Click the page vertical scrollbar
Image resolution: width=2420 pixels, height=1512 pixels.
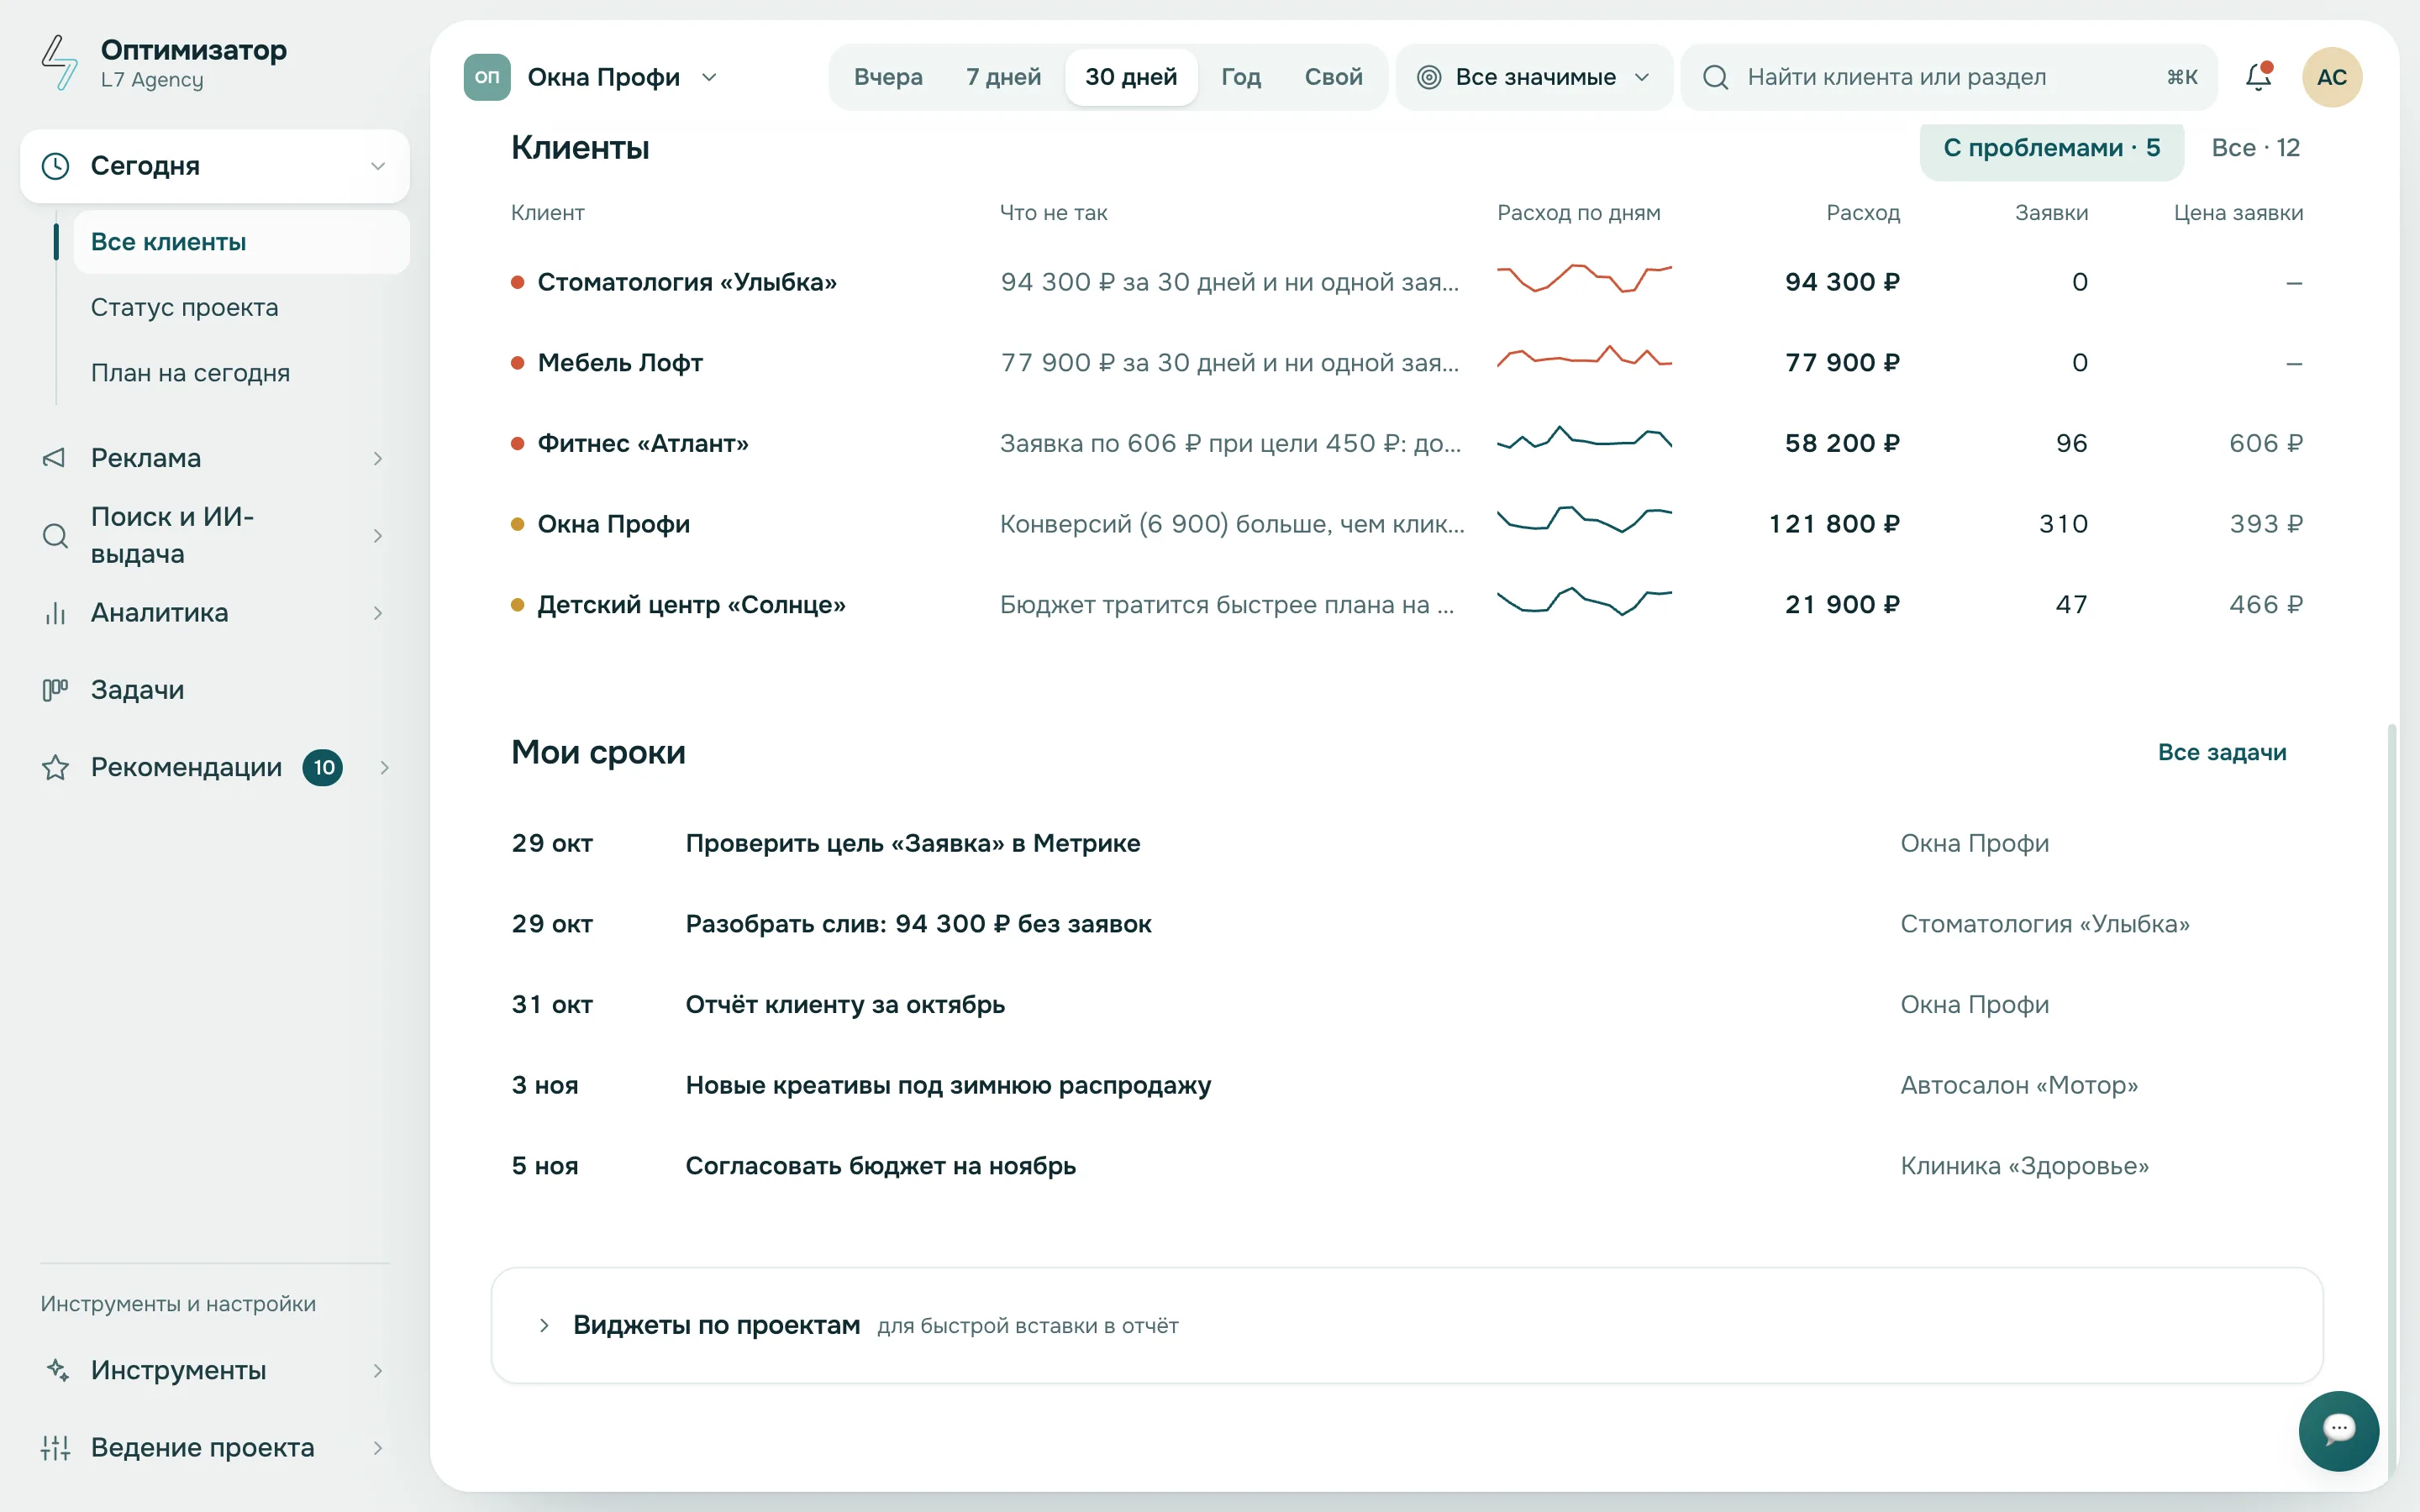tap(2391, 1100)
